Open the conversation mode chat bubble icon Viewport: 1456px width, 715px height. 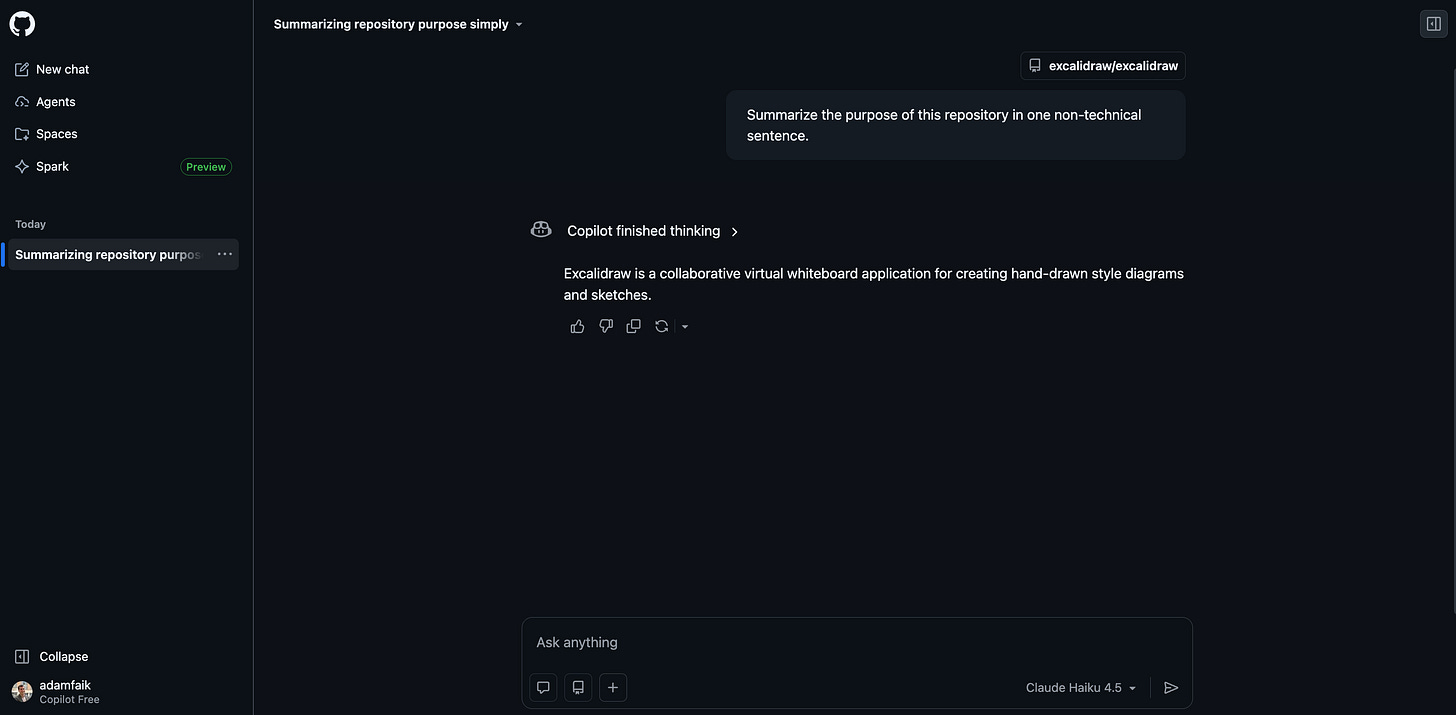click(542, 687)
